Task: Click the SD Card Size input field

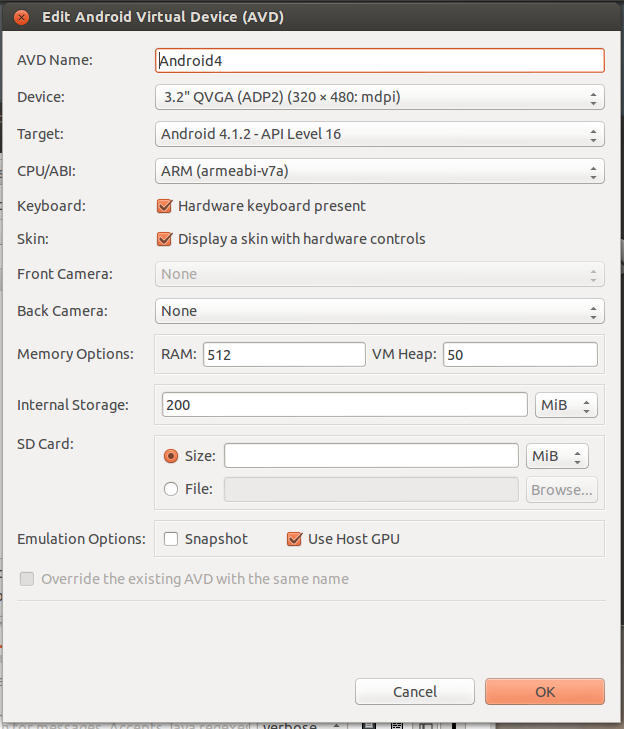Action: [371, 456]
